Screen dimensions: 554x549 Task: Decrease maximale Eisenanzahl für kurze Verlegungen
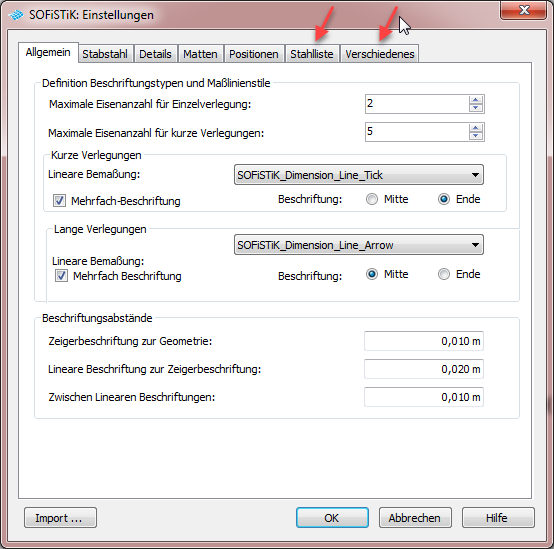tap(476, 136)
